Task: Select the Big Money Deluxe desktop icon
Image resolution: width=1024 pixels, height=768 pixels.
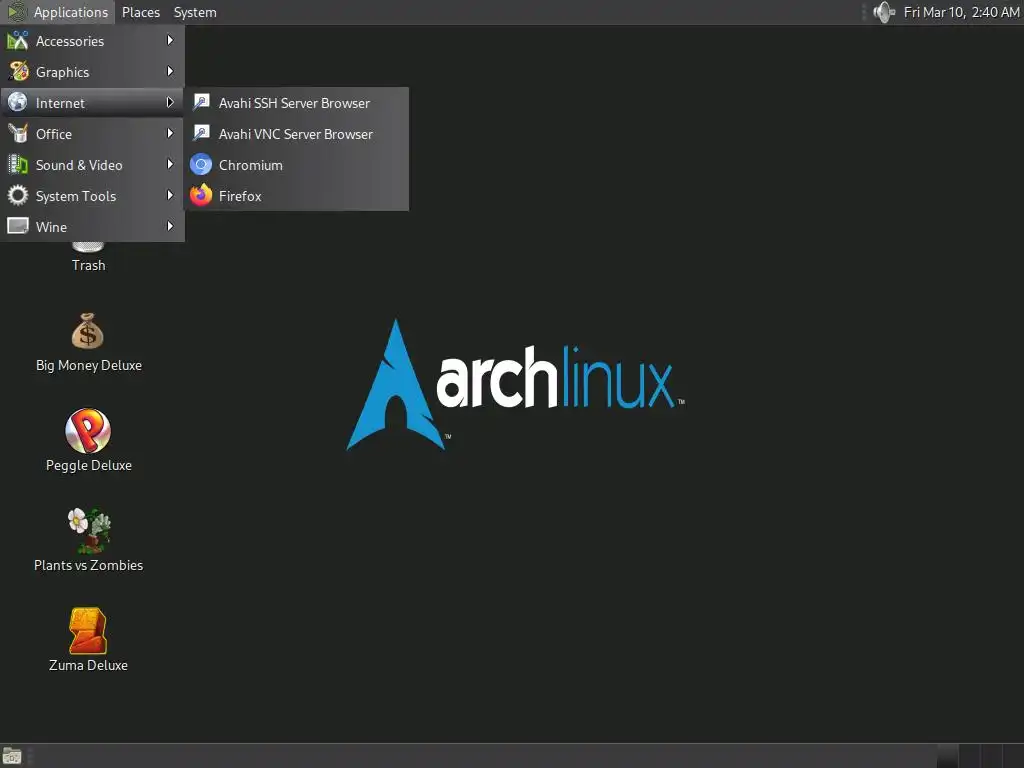Action: 88,332
